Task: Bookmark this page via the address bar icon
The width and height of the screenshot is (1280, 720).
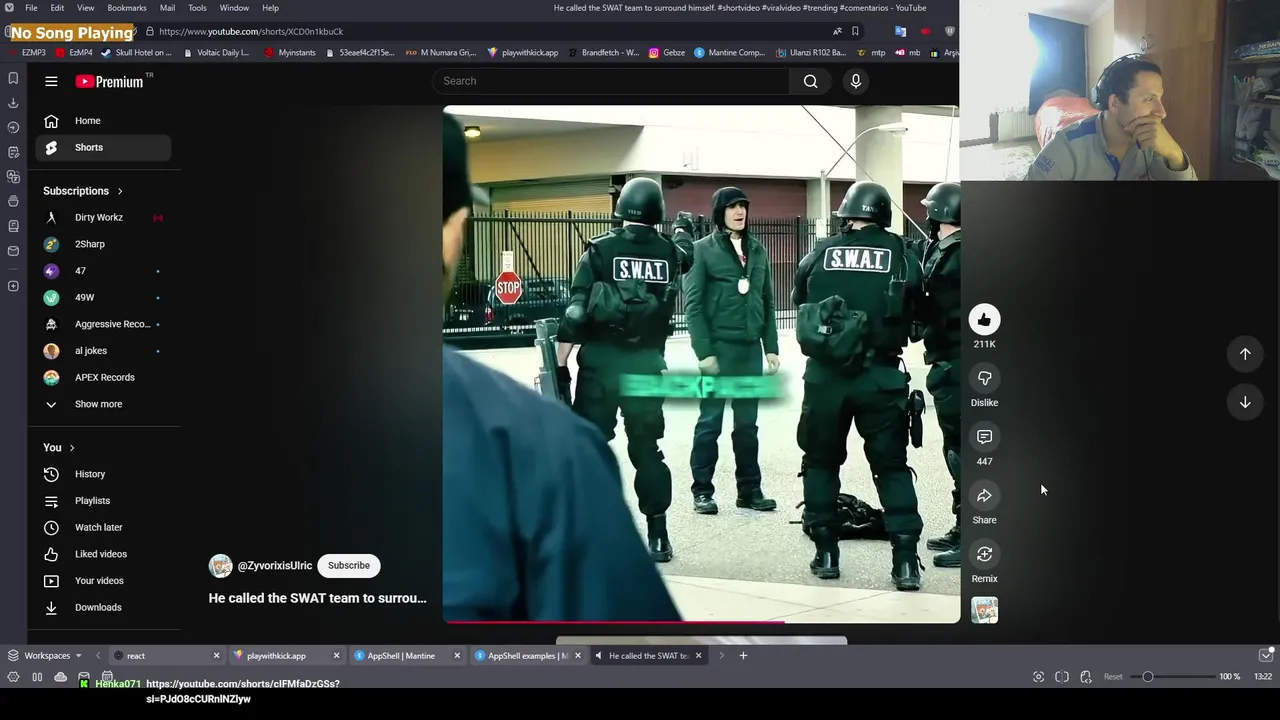Action: (855, 31)
